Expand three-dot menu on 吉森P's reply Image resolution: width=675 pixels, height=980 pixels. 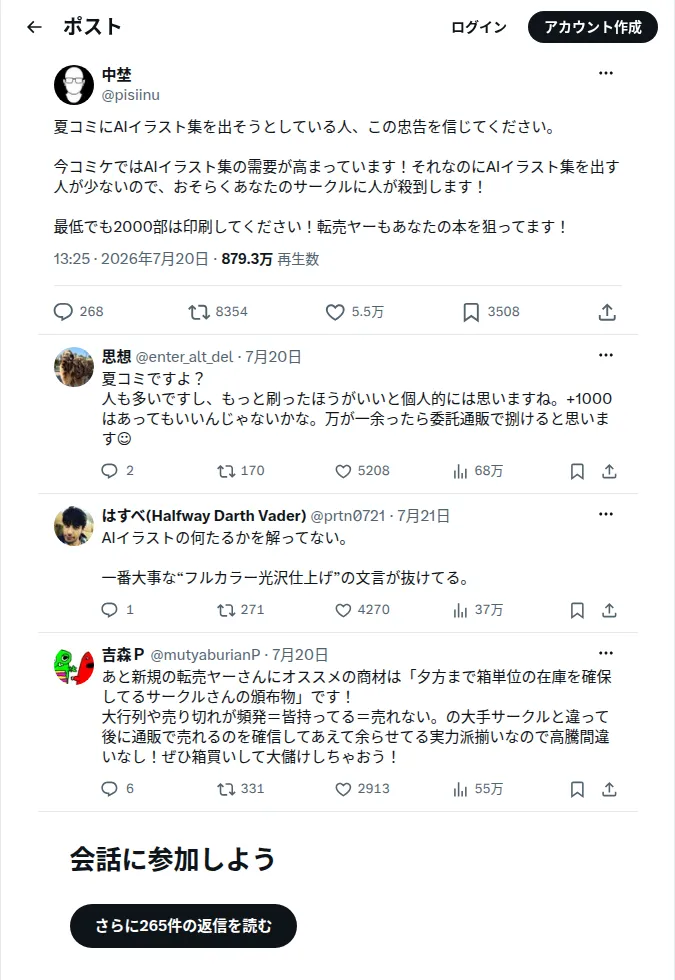coord(606,653)
